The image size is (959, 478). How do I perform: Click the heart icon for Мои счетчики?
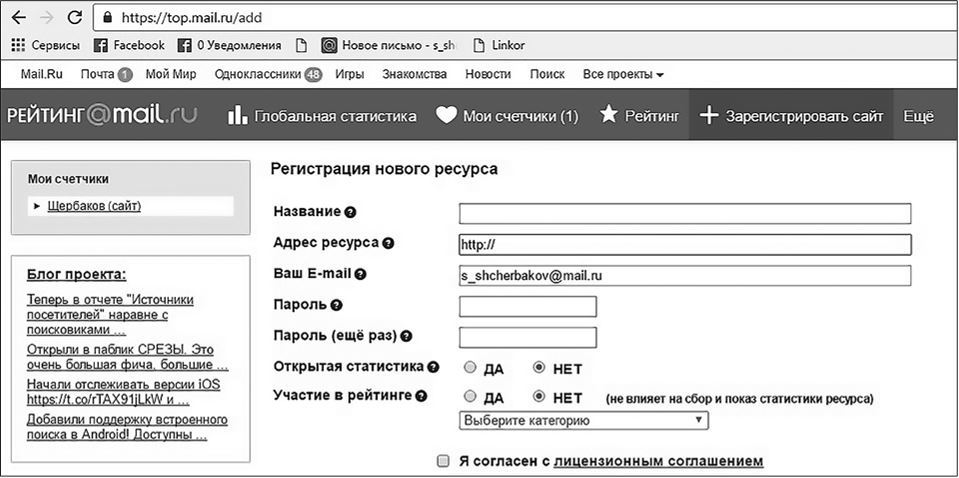click(446, 116)
